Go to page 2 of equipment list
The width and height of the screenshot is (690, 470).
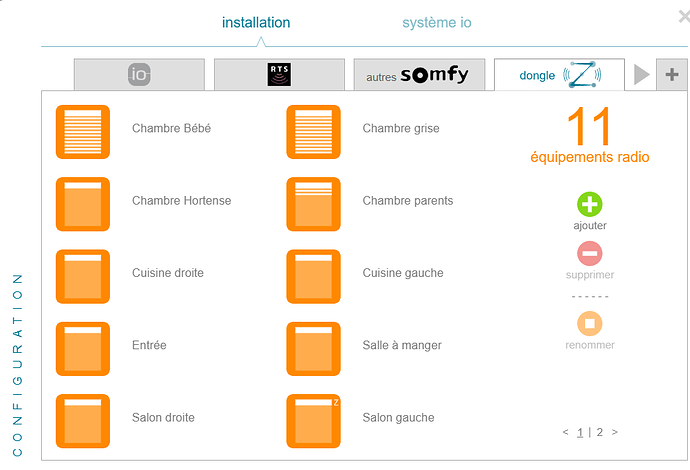pyautogui.click(x=600, y=432)
